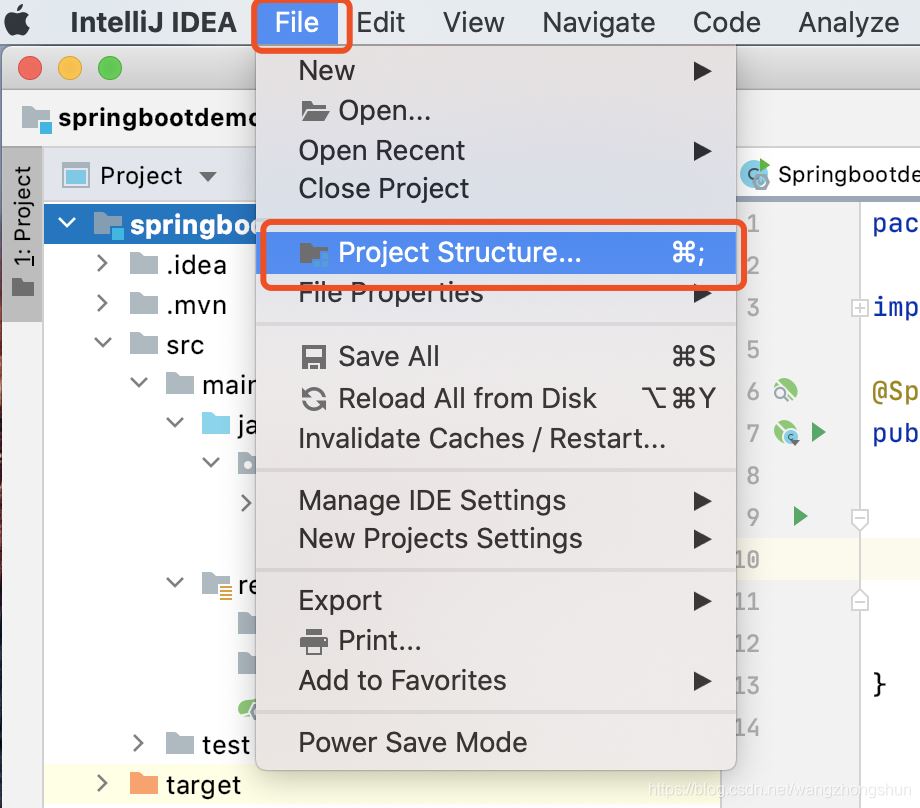The height and width of the screenshot is (808, 920).
Task: Click the Spring Boot icon on the editor tab
Action: (756, 174)
